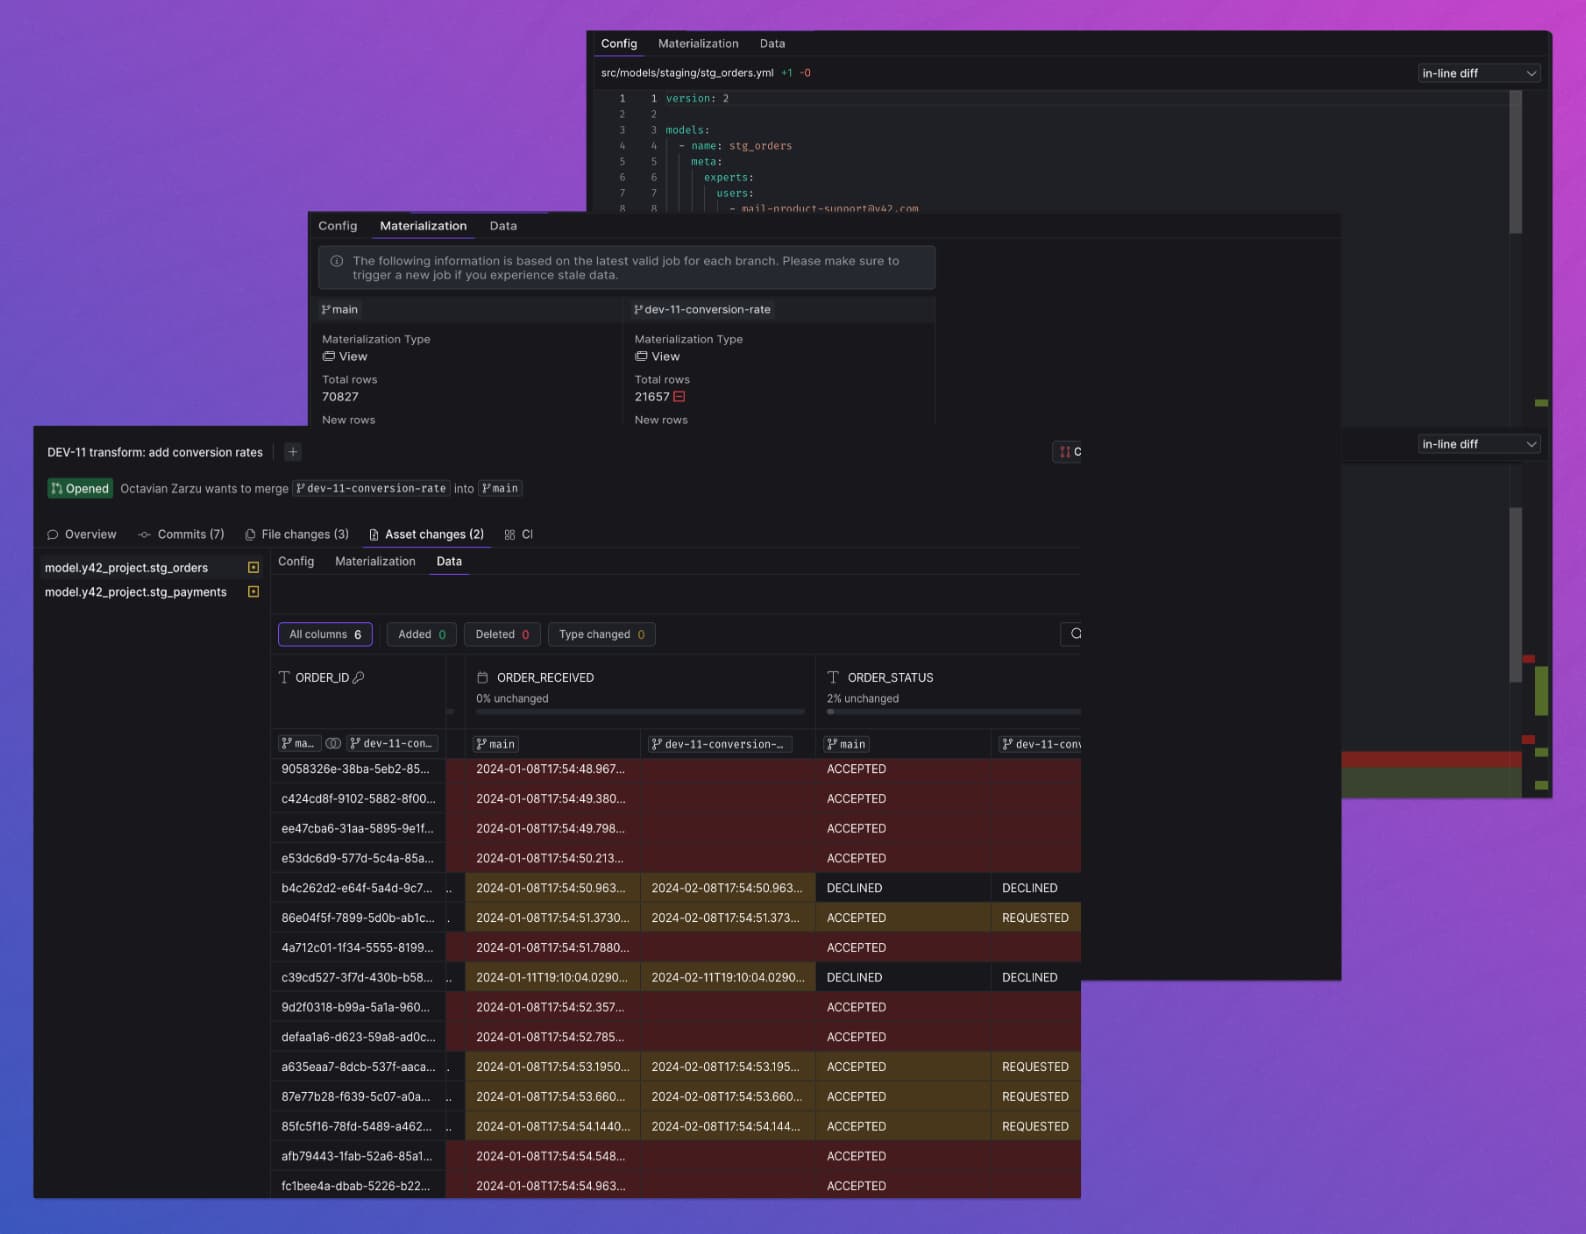Click the modified marker icon for stg_payments
The width and height of the screenshot is (1586, 1234).
tap(253, 592)
